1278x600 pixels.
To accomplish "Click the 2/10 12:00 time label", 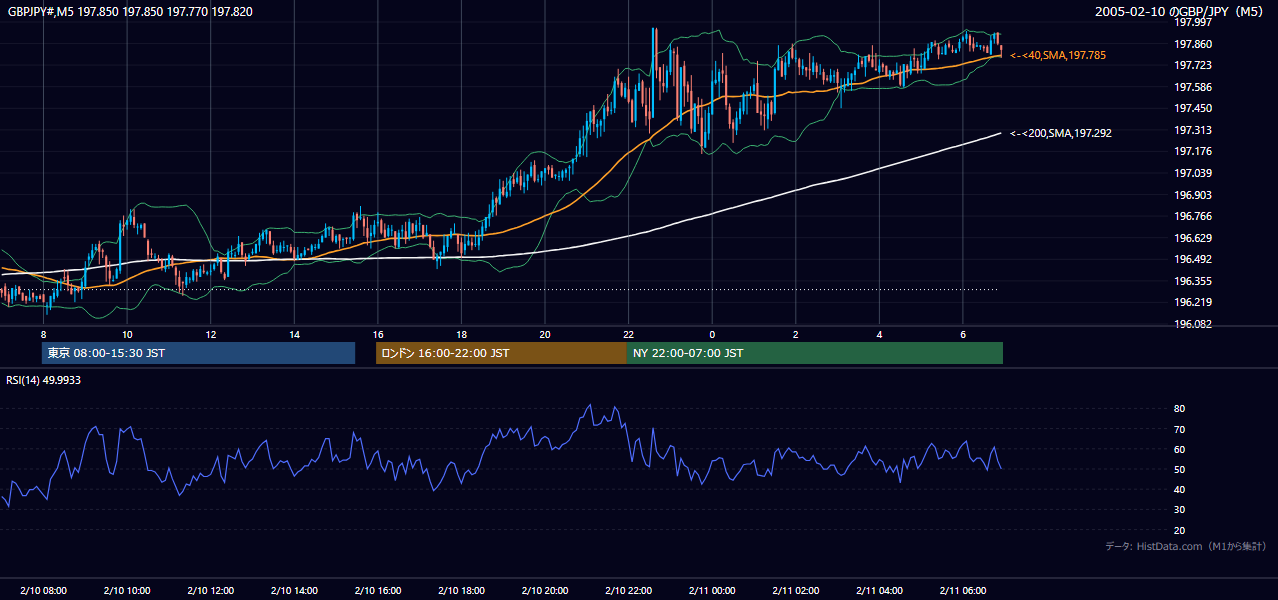I will coord(210,591).
